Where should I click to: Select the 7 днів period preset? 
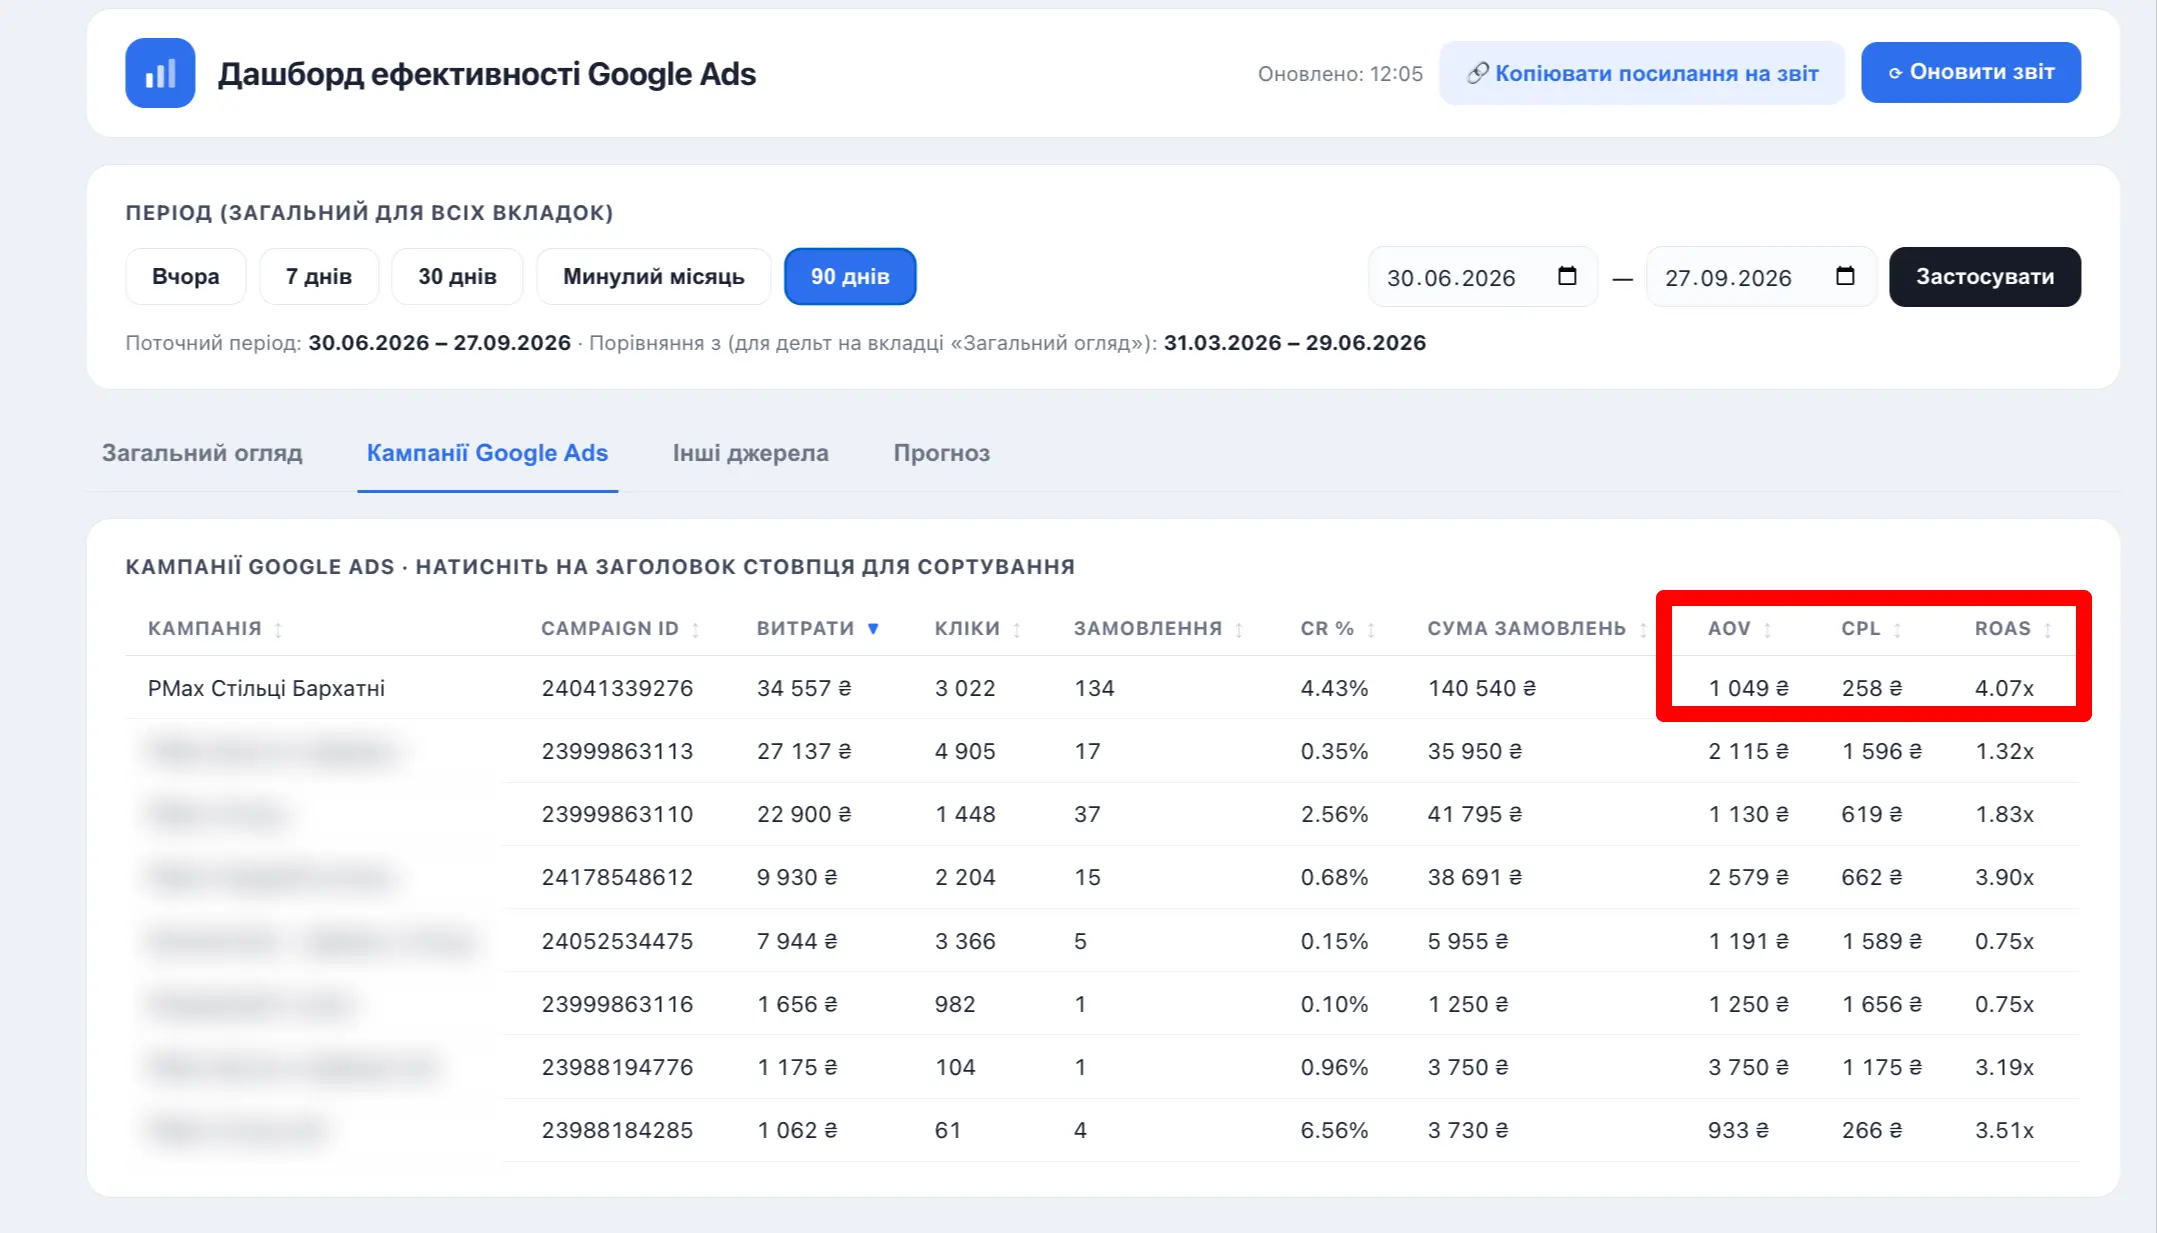pos(319,276)
